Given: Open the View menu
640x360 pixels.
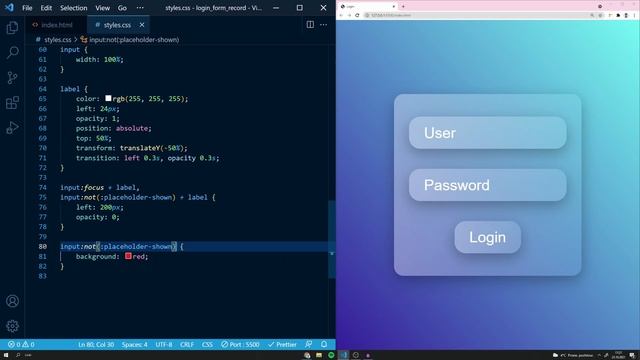Looking at the screenshot, I should coord(102,8).
